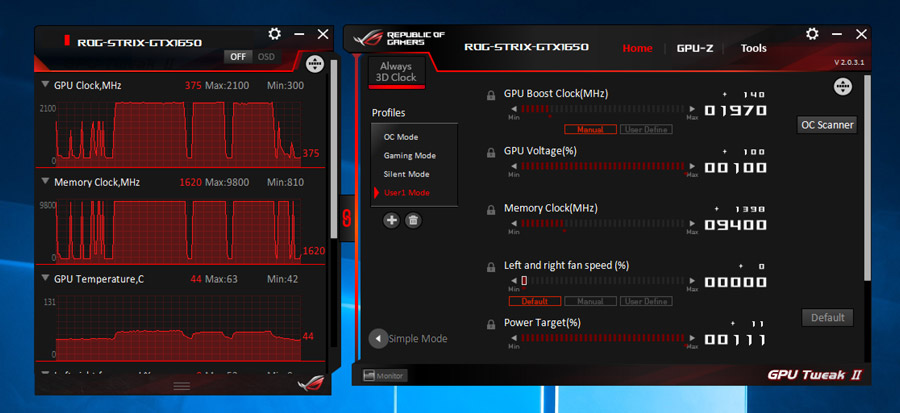
Task: Increase Memory Clock with right arrow
Action: [692, 223]
